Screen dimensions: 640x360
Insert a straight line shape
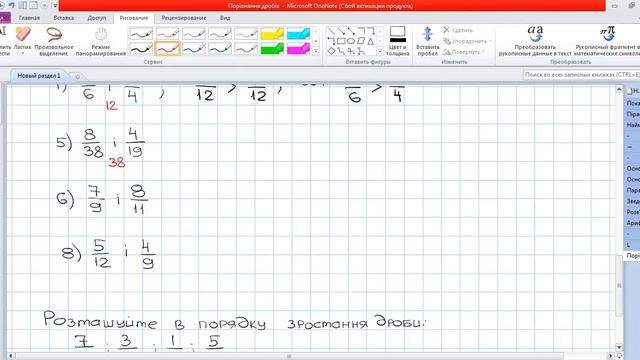tap(331, 31)
